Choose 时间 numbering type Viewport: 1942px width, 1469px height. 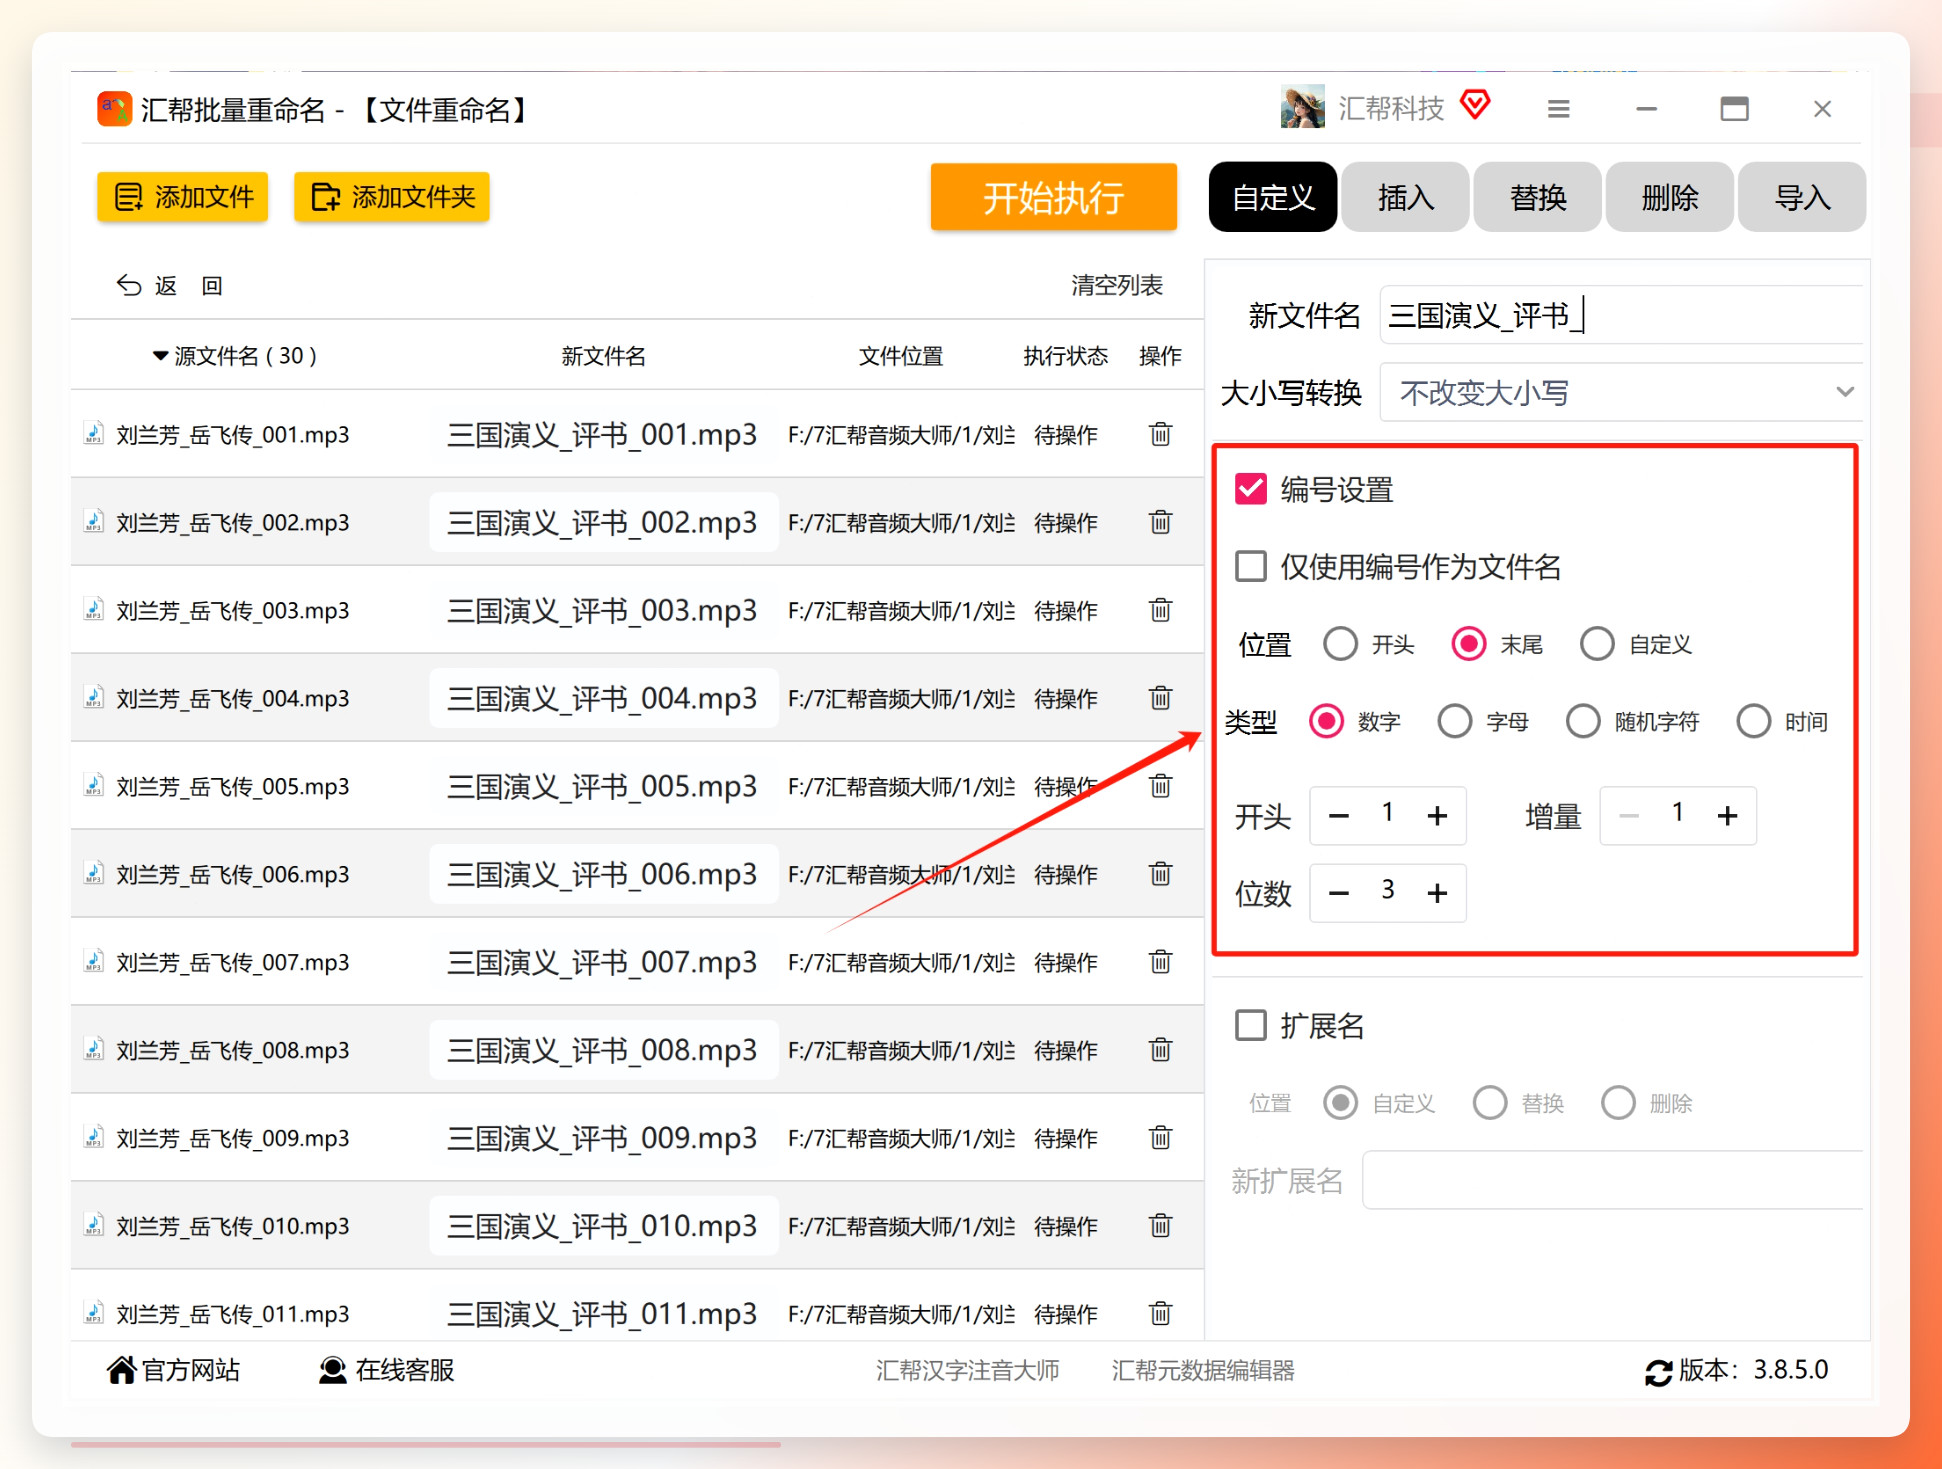pyautogui.click(x=1754, y=721)
